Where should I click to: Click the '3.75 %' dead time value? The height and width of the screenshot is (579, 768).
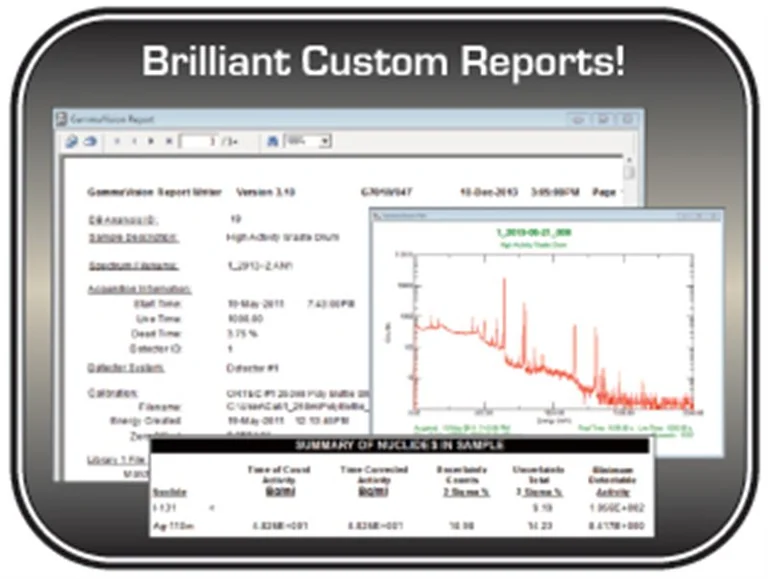click(243, 334)
